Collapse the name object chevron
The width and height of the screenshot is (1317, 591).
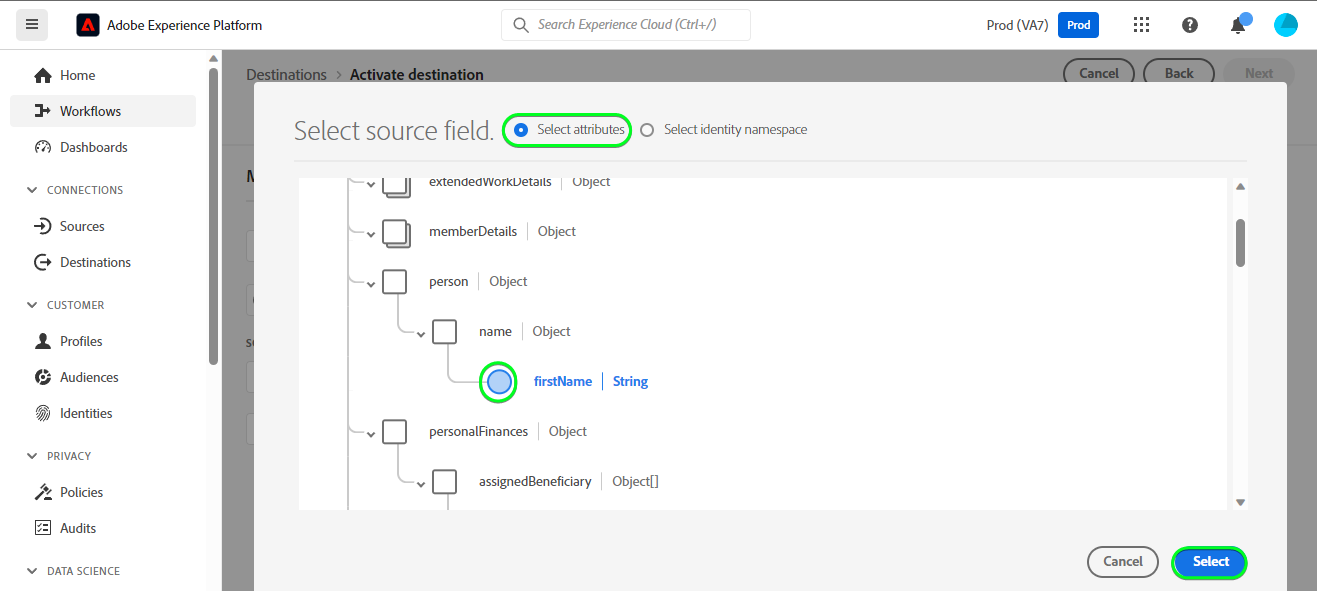(421, 334)
